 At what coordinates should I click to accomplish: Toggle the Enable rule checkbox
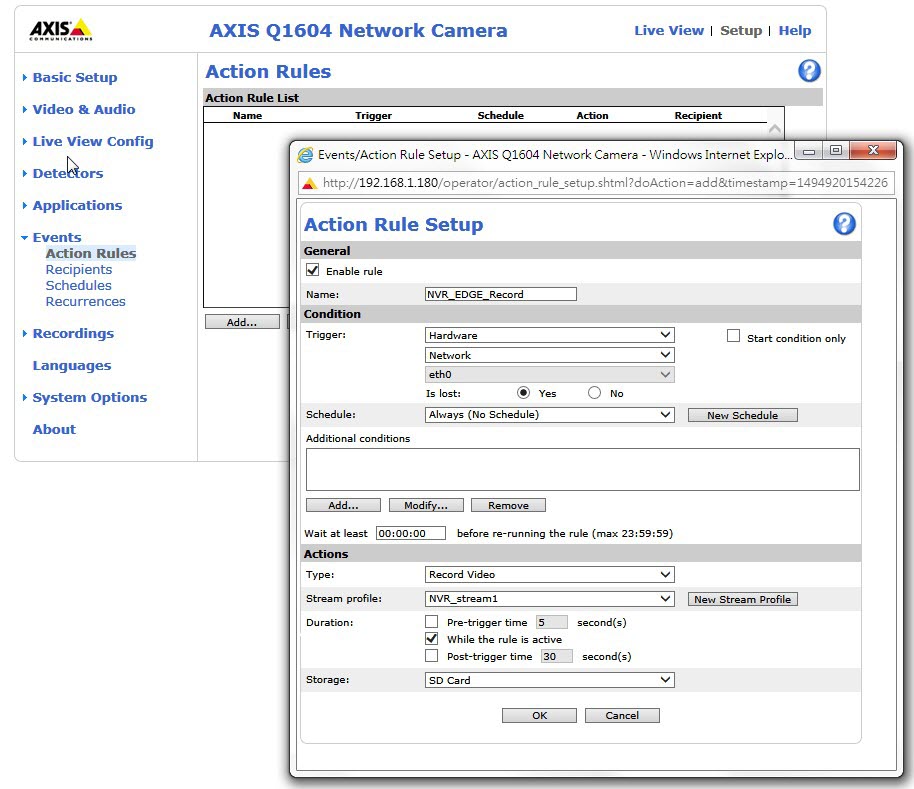[312, 270]
